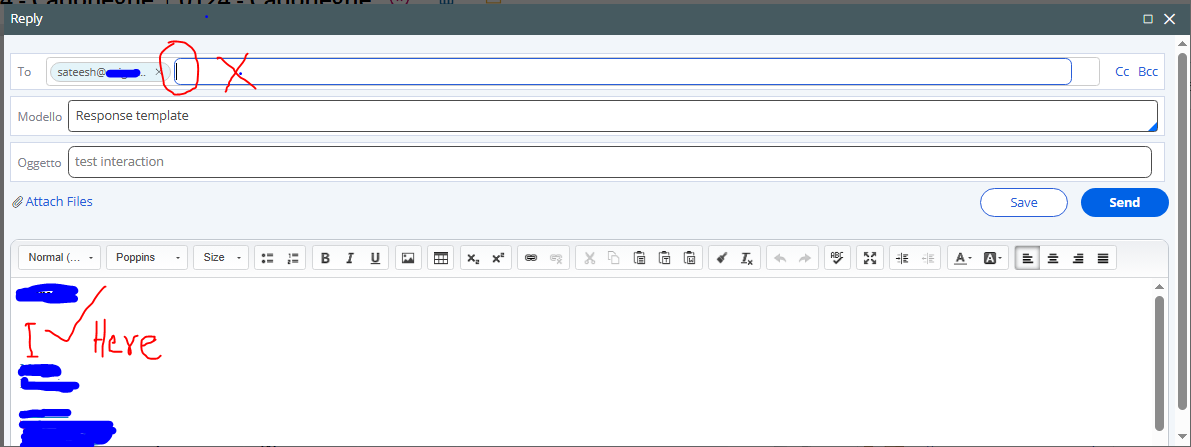Image resolution: width=1191 pixels, height=447 pixels.
Task: Apply superscript formatting
Action: (497, 258)
